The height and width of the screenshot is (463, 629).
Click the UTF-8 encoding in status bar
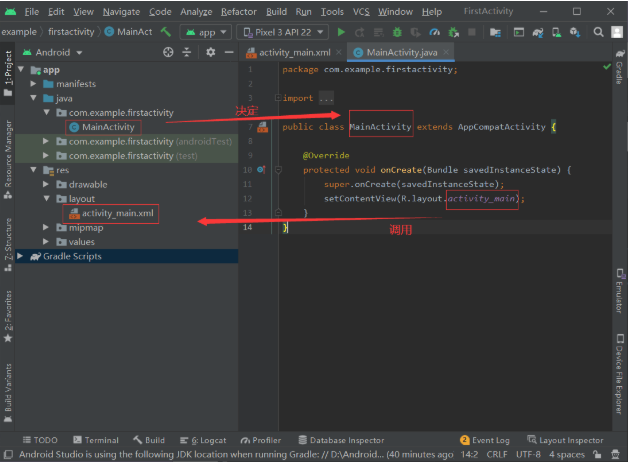coord(528,455)
